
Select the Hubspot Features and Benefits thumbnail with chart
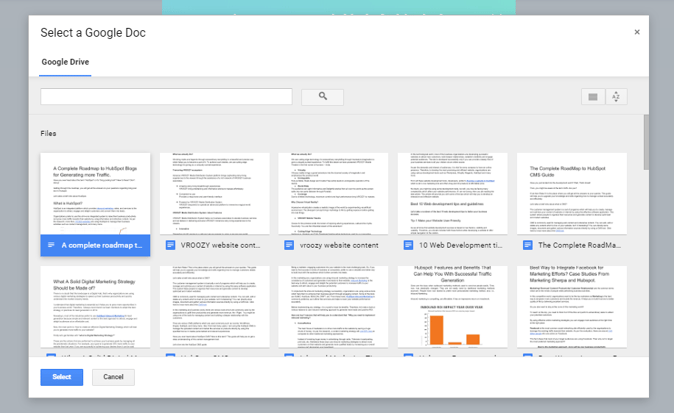point(453,307)
